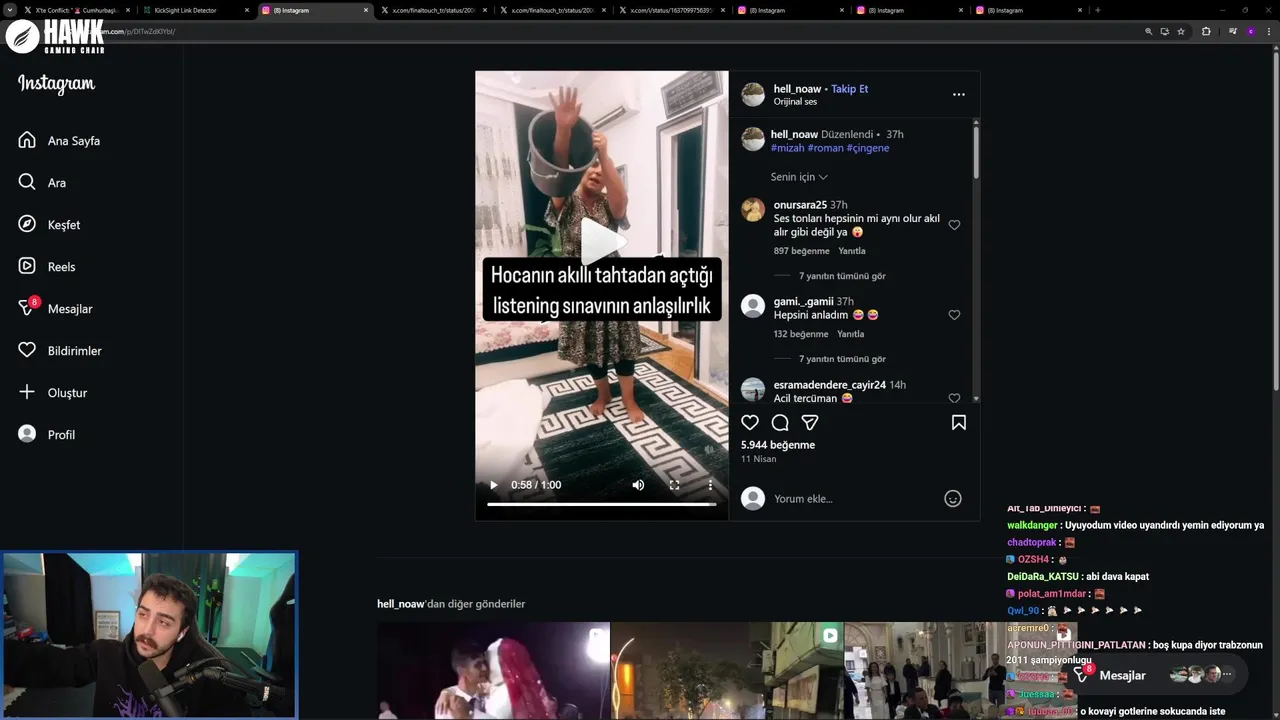Image resolution: width=1280 pixels, height=720 pixels.
Task: Mute the video with speaker icon
Action: [x=638, y=485]
